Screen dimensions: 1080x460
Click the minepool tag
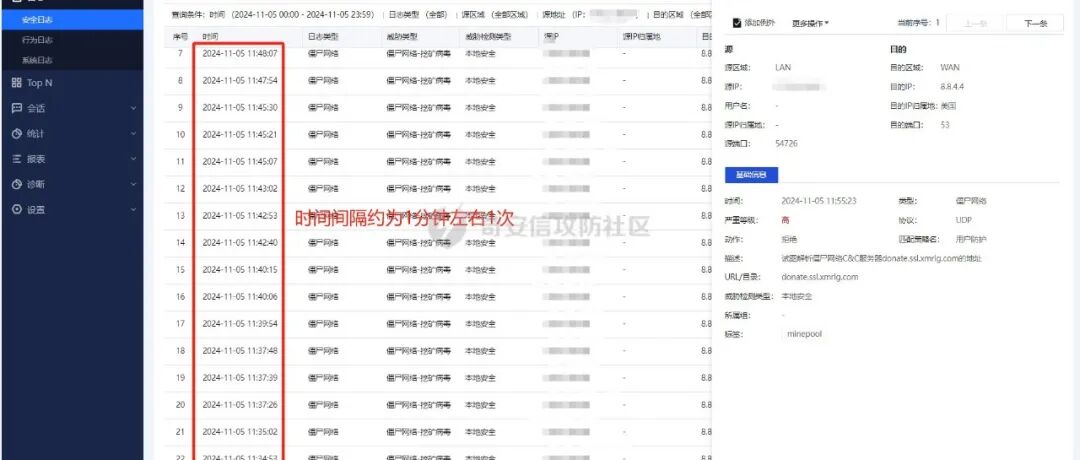click(804, 334)
